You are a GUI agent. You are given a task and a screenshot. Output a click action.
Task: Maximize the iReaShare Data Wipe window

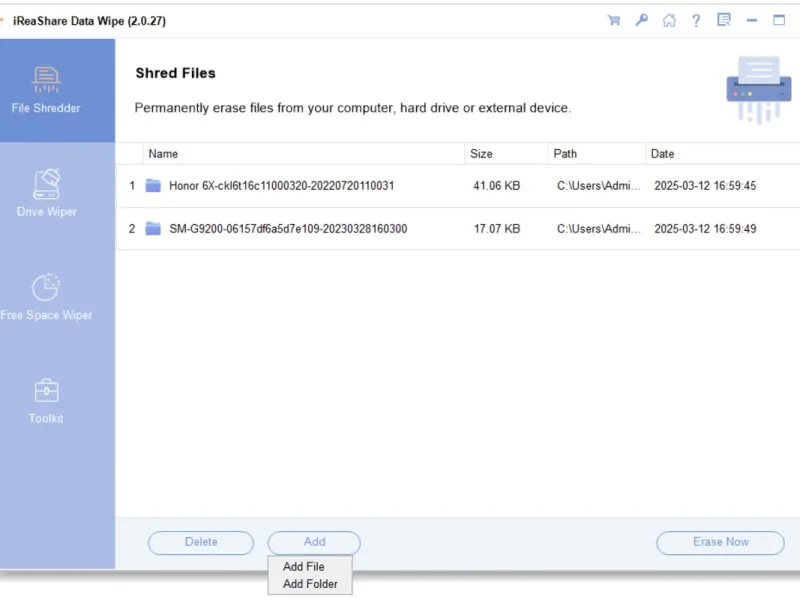[779, 20]
